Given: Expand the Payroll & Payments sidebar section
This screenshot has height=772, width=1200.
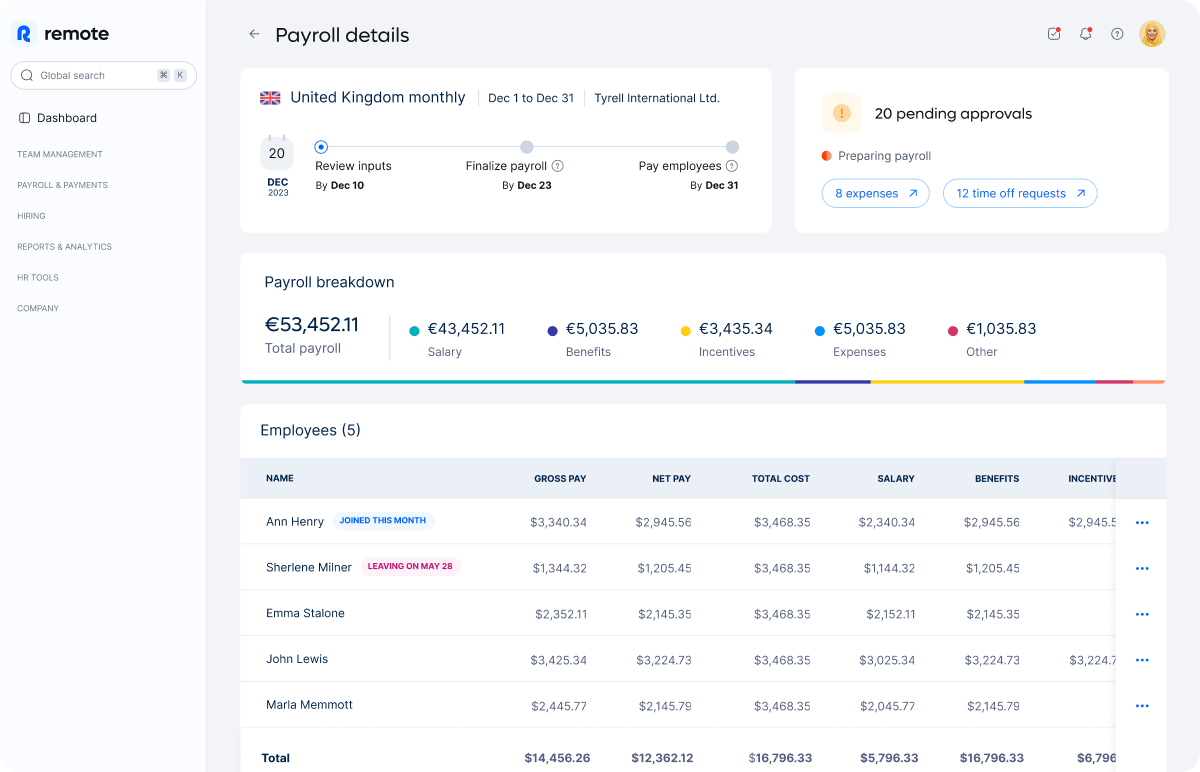Looking at the screenshot, I should point(62,185).
